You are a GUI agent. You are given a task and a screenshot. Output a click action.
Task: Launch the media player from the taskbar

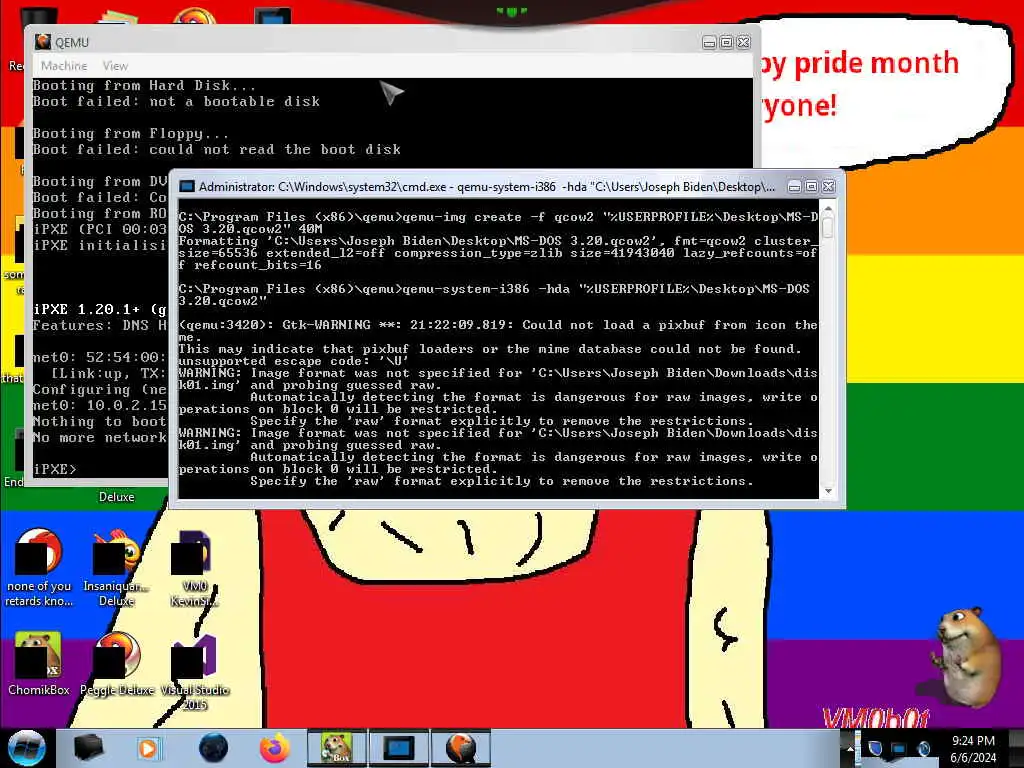[148, 748]
